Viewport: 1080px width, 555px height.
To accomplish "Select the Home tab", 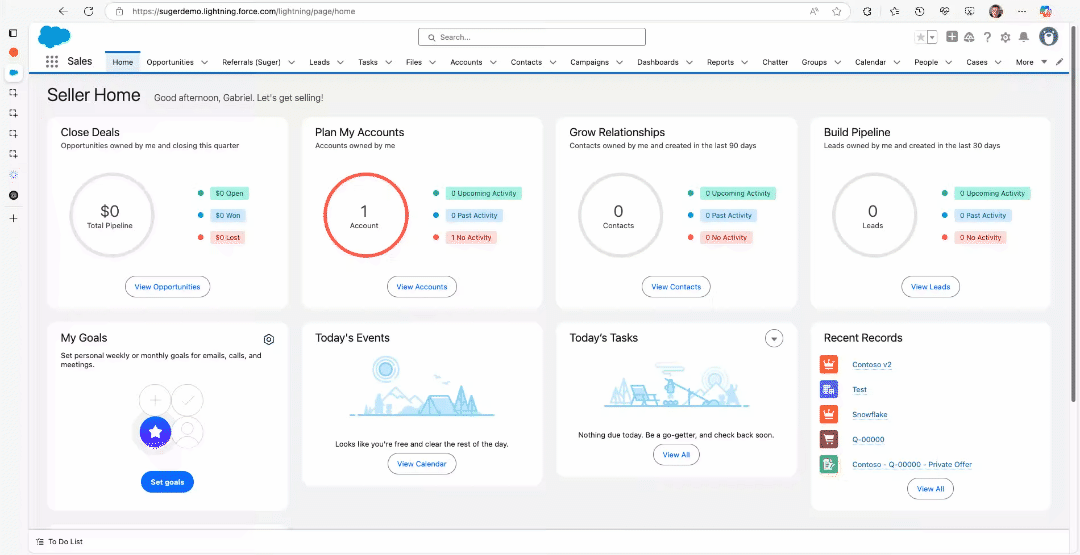I will tap(123, 62).
